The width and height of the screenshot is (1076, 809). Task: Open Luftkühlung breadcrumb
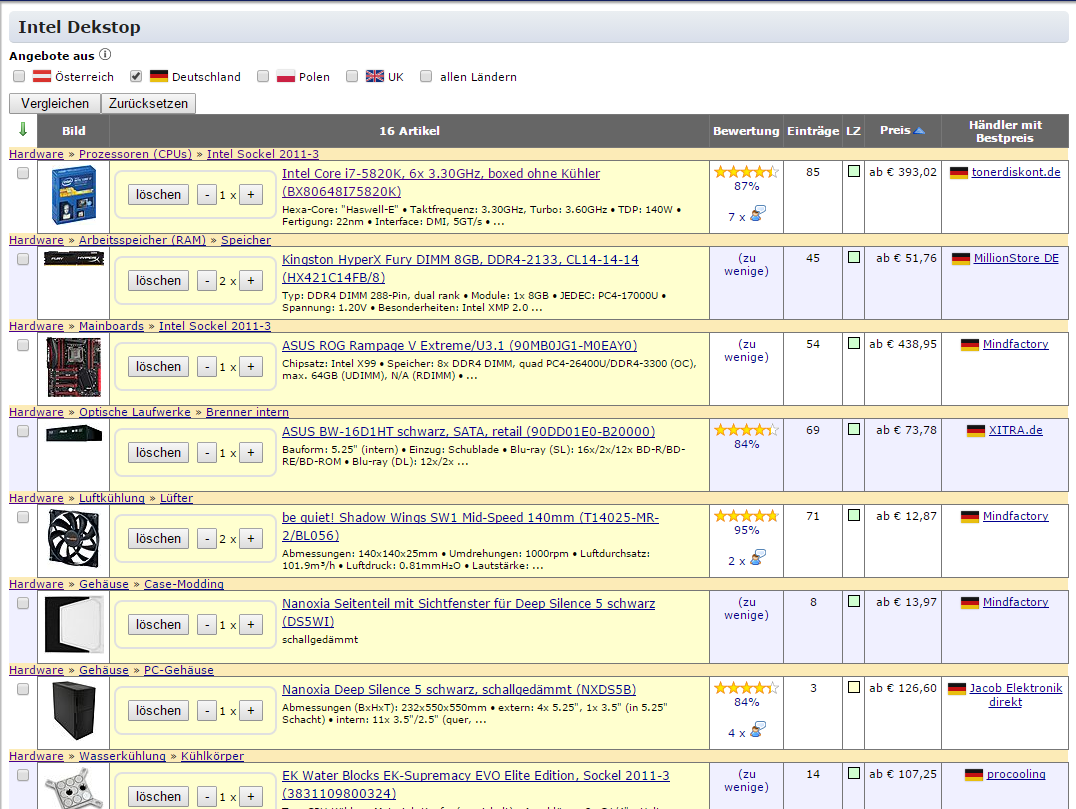(112, 498)
